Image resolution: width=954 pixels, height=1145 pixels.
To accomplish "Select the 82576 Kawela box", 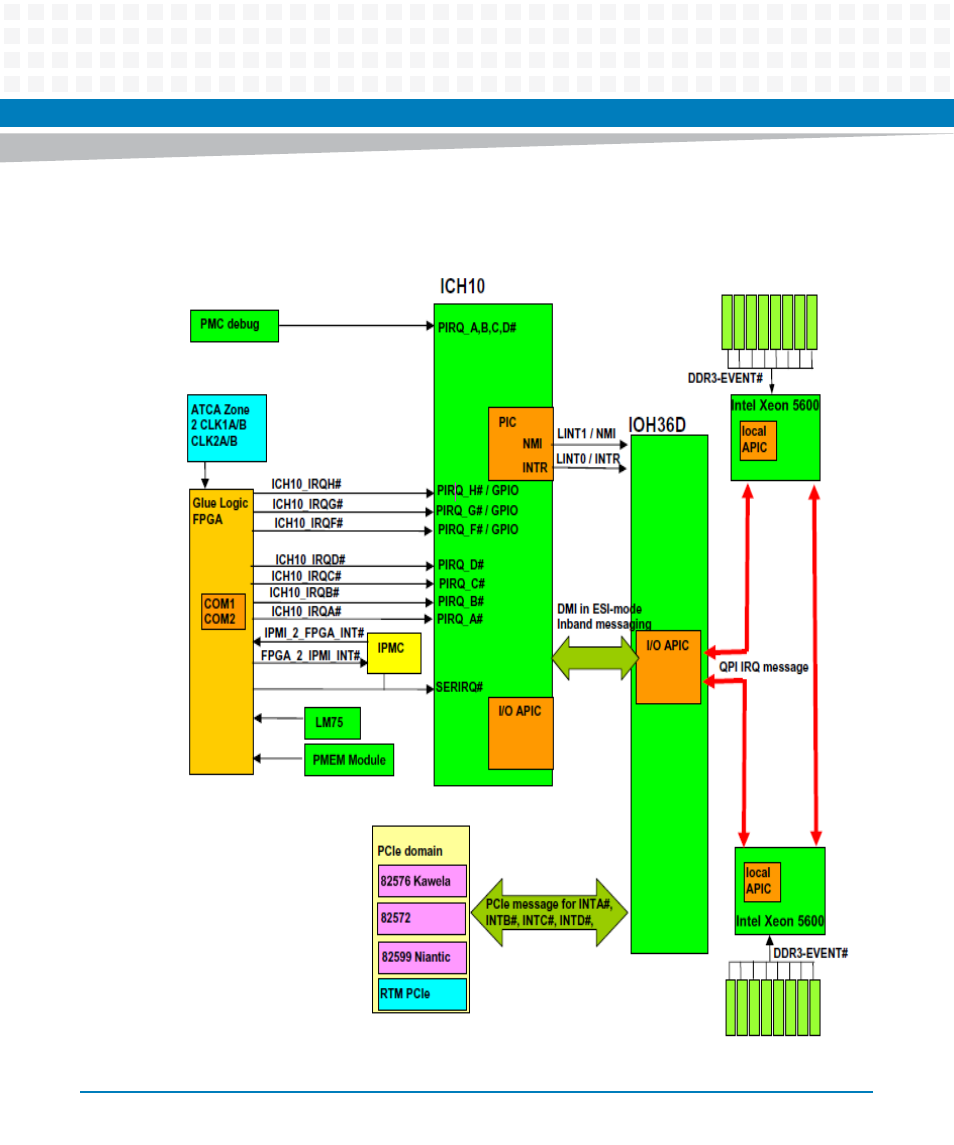I will (422, 881).
